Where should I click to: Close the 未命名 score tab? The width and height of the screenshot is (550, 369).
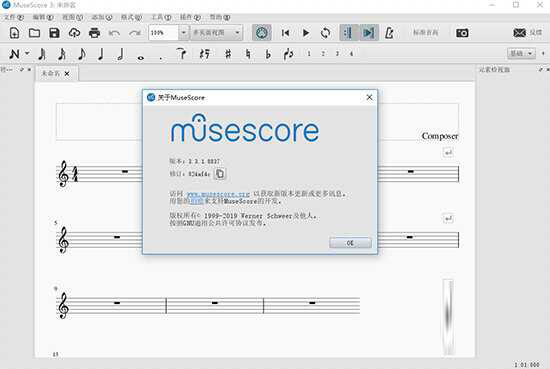coord(67,74)
